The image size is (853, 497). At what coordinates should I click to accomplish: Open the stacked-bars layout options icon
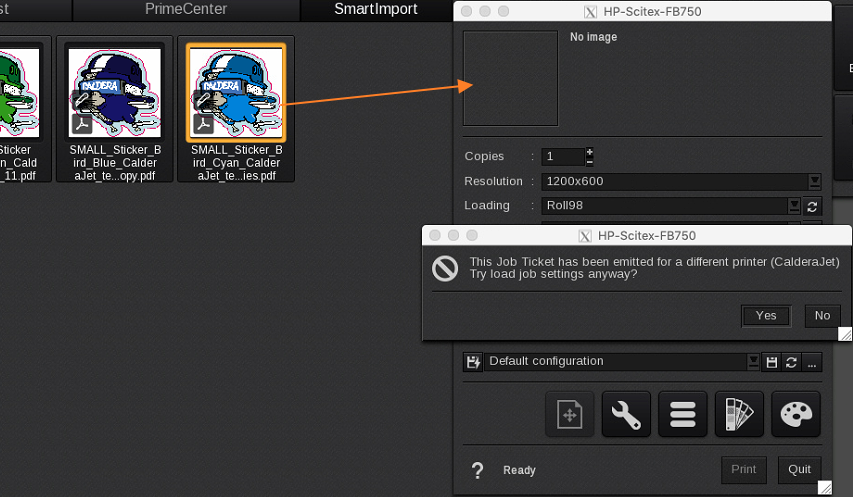[x=683, y=414]
